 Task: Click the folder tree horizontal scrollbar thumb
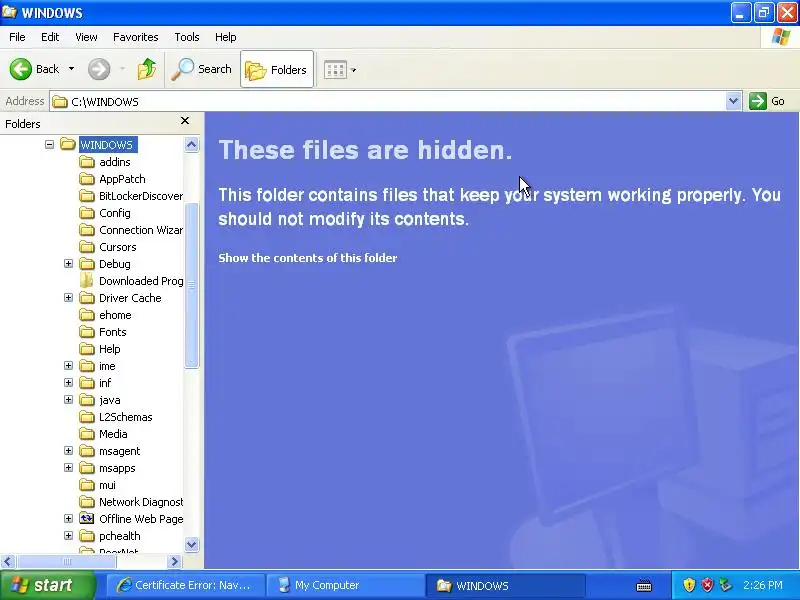(x=66, y=561)
